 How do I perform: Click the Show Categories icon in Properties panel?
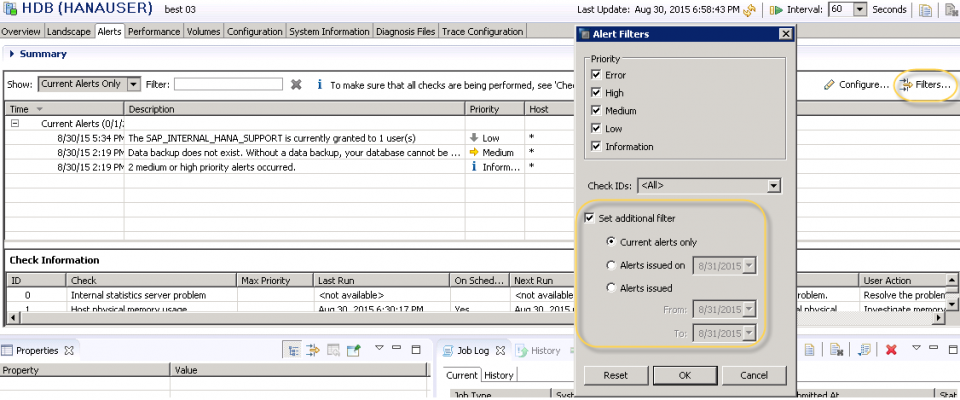(294, 350)
